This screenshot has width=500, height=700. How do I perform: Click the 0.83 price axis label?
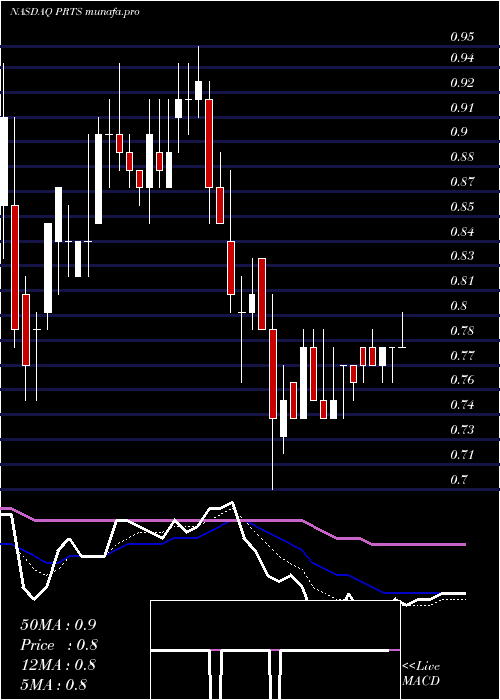pos(462,256)
